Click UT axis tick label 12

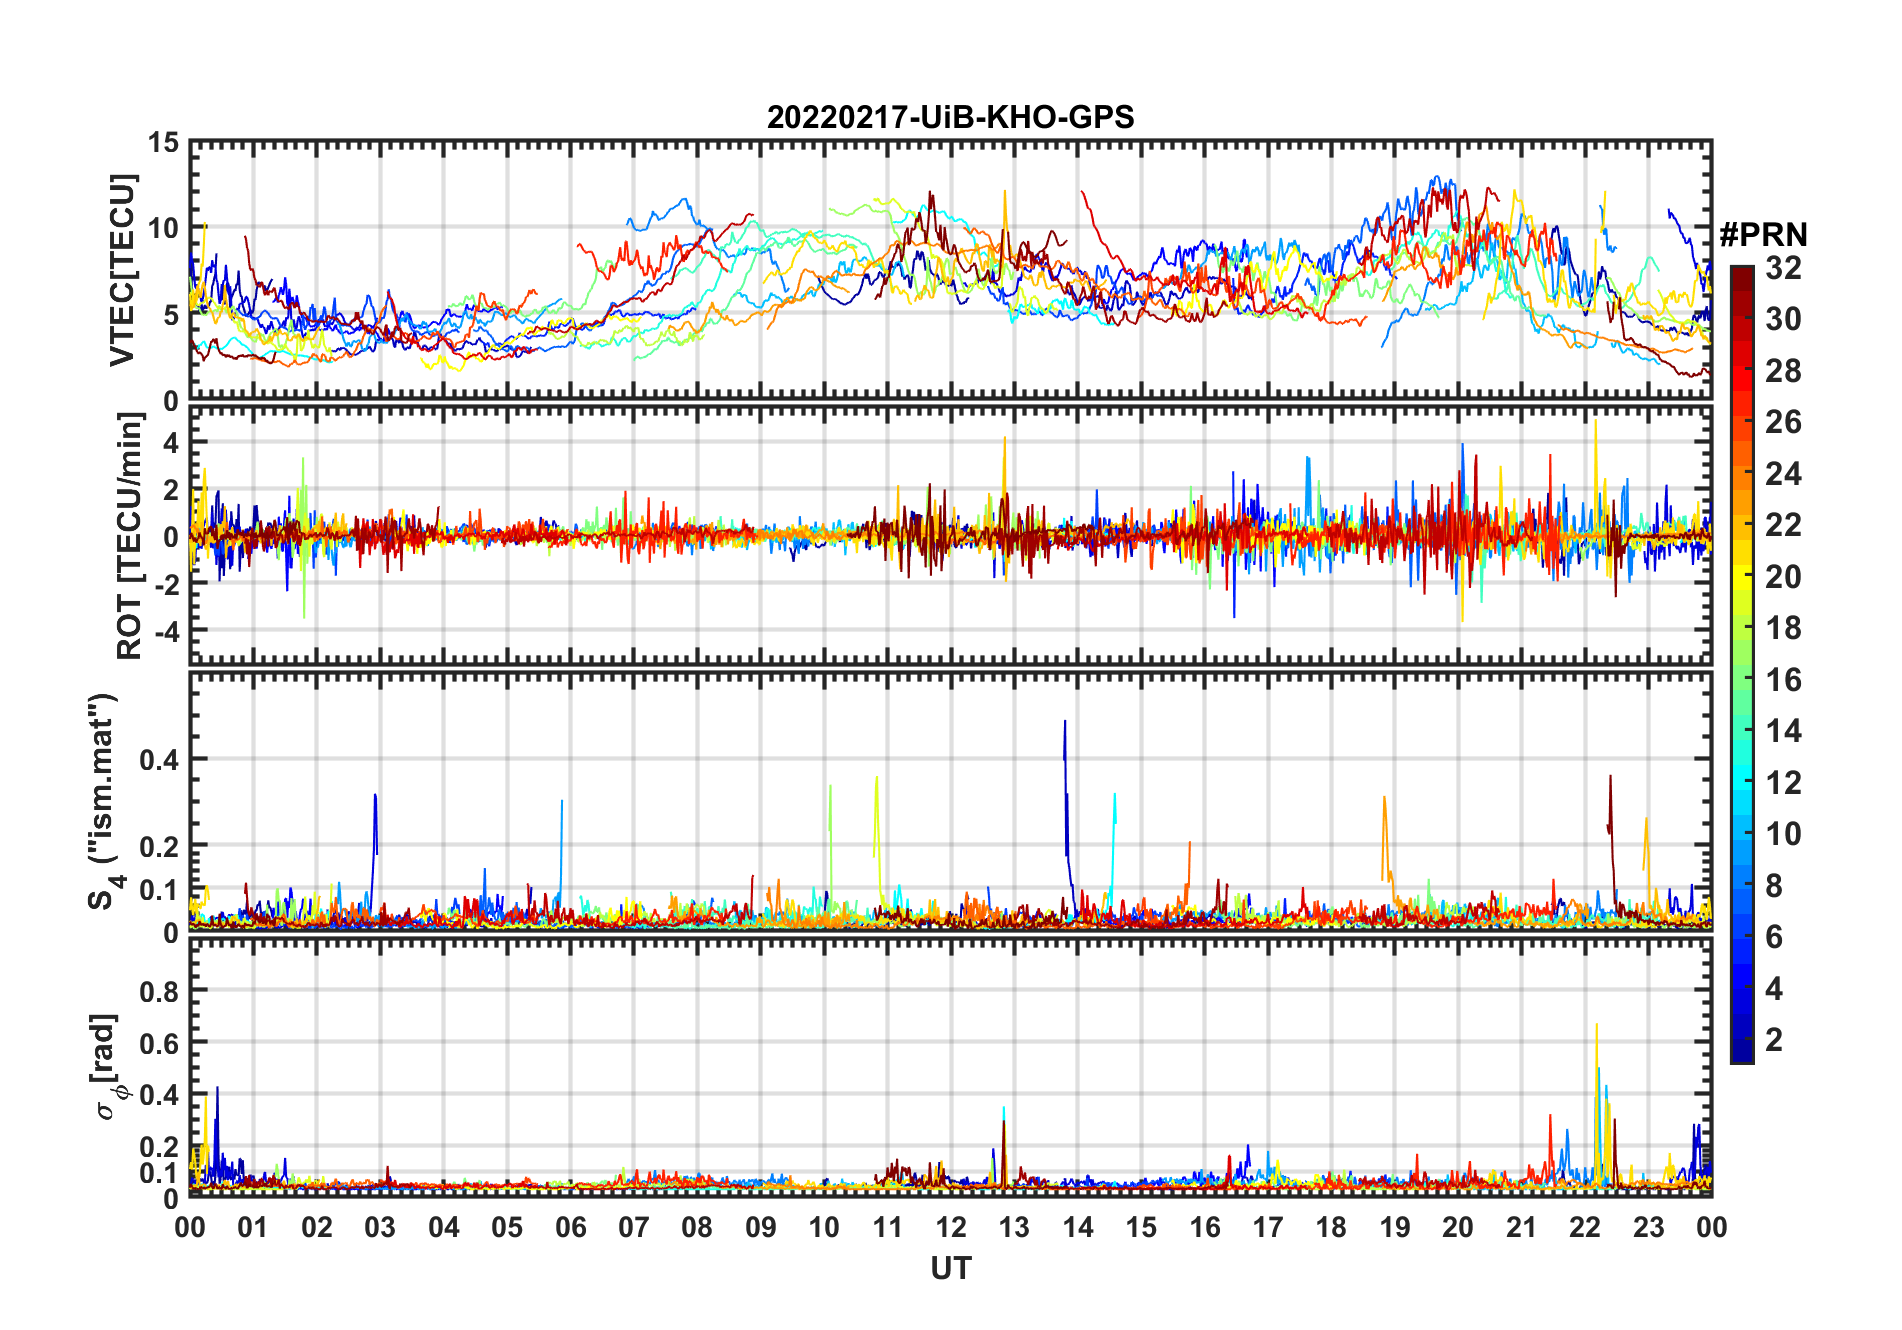click(x=951, y=1227)
